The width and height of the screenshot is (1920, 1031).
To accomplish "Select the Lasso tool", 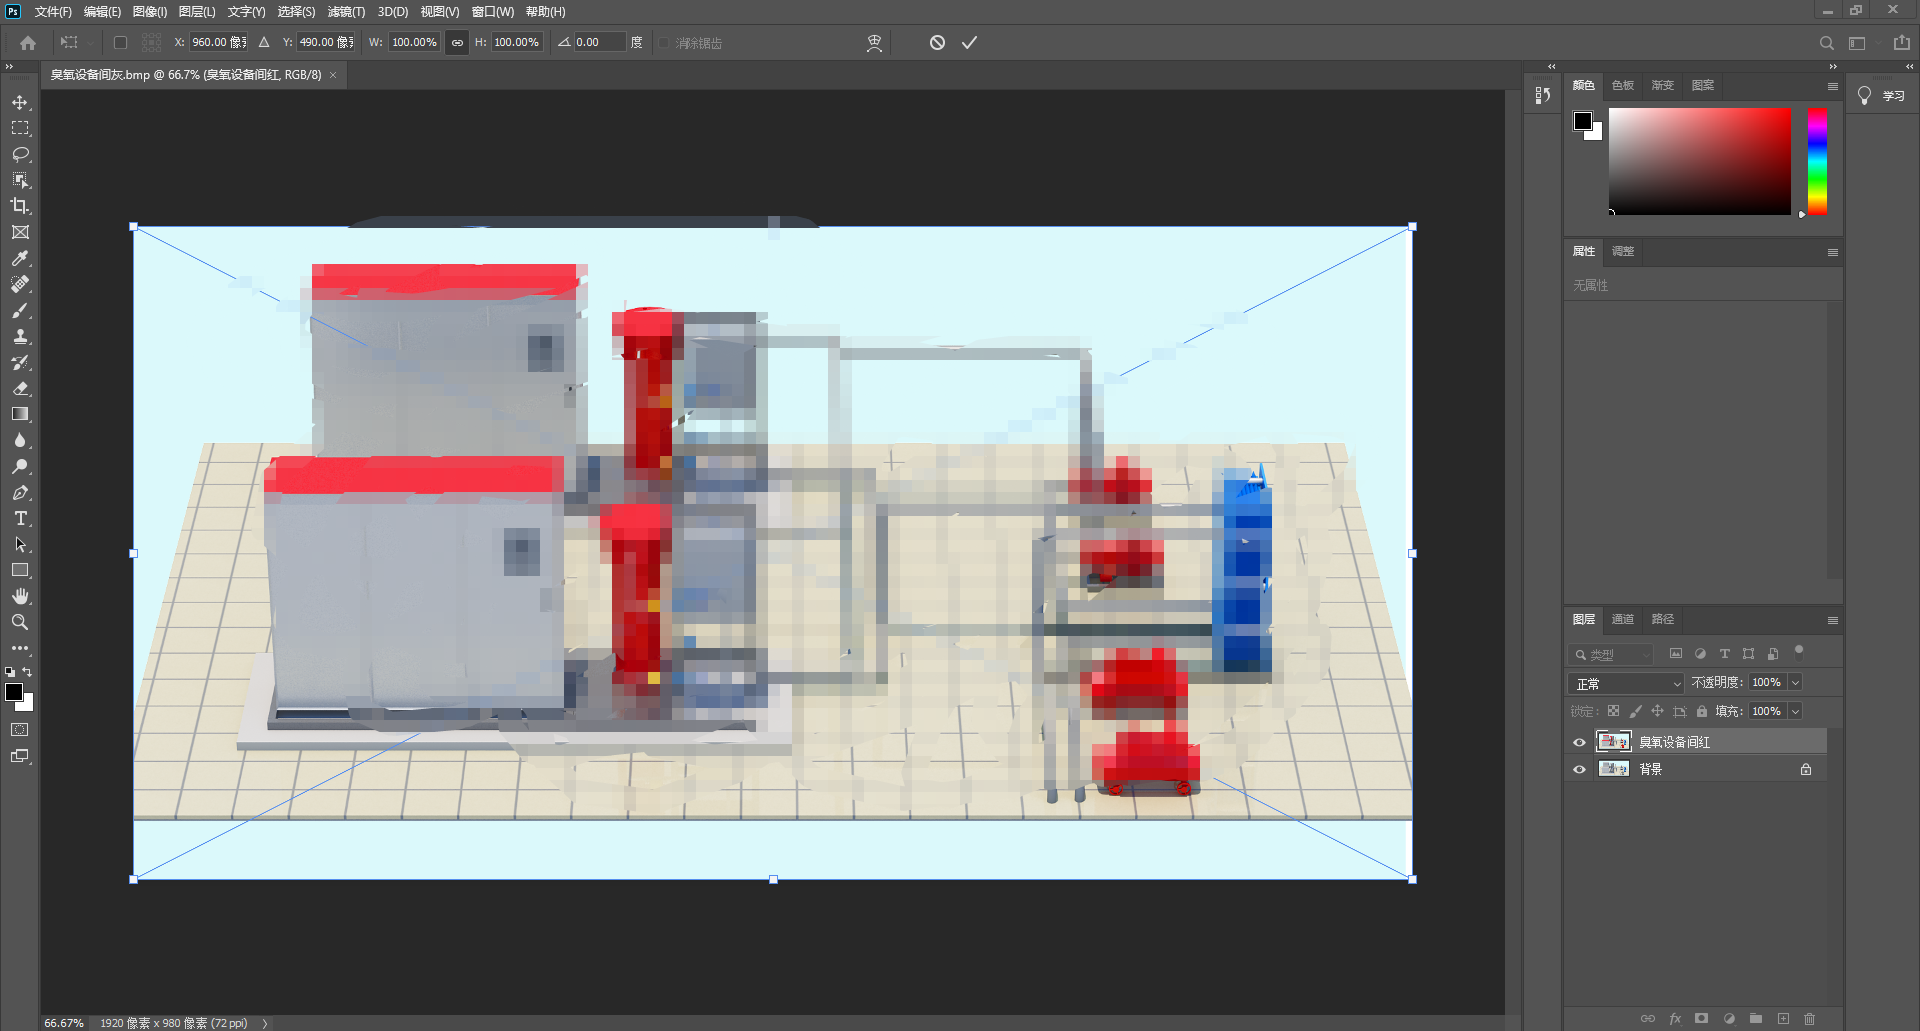I will (x=20, y=154).
